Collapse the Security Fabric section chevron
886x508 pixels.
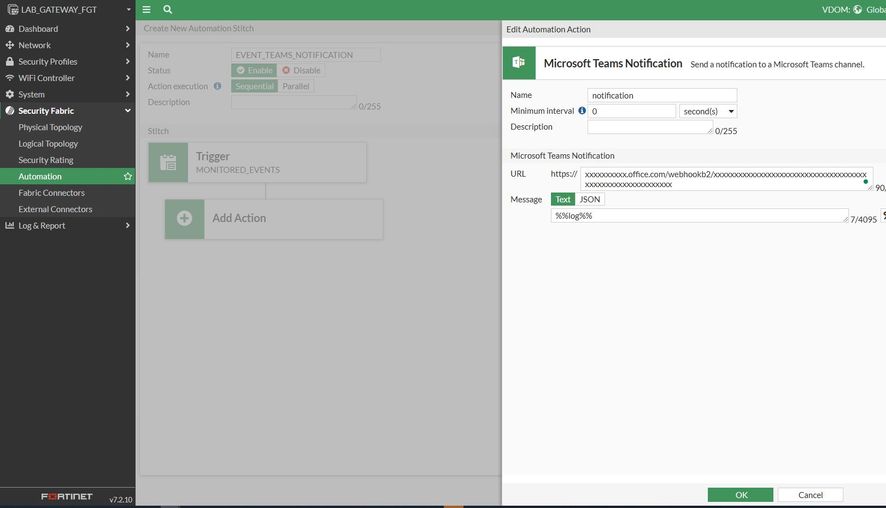click(x=128, y=111)
